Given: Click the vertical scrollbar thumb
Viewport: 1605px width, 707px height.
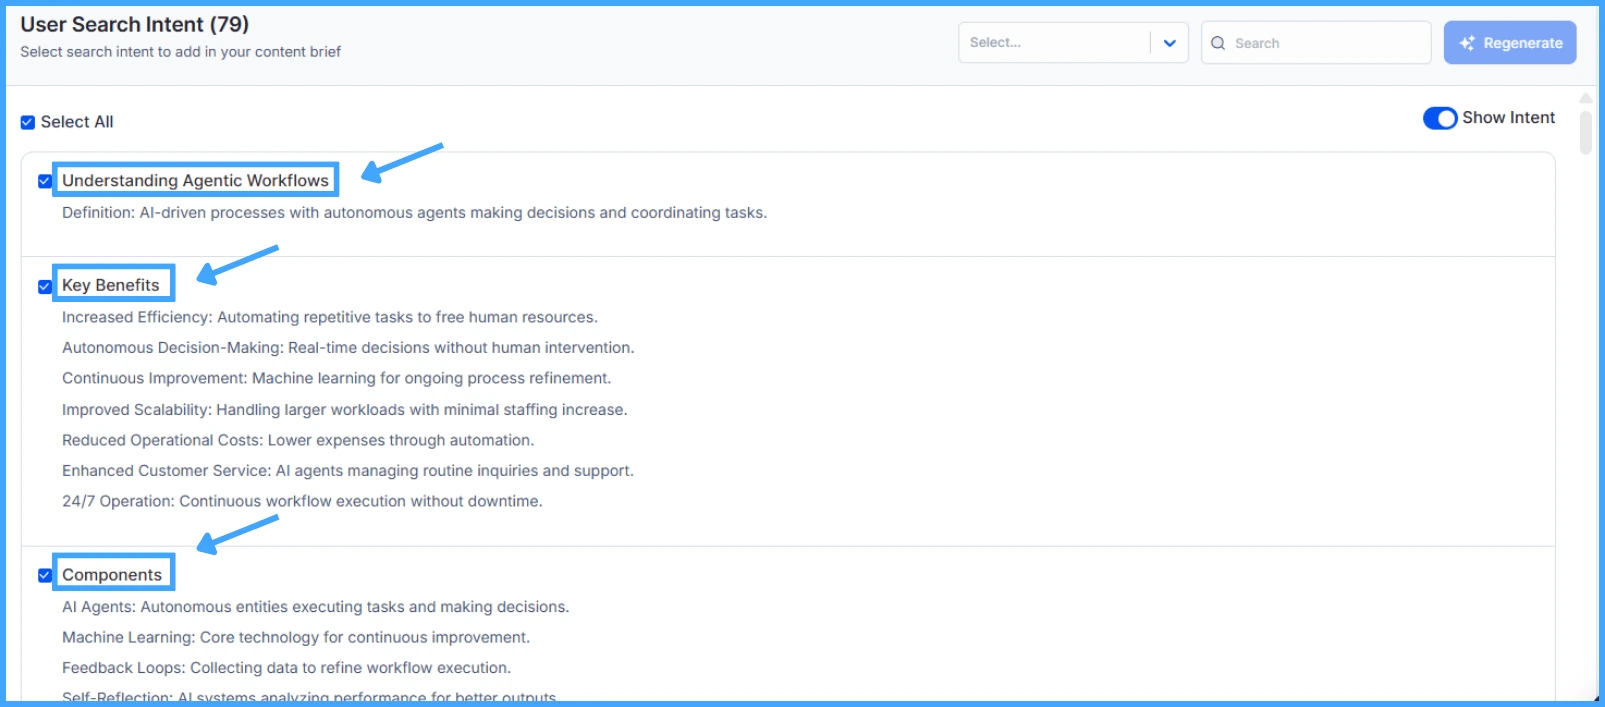Looking at the screenshot, I should (1585, 133).
